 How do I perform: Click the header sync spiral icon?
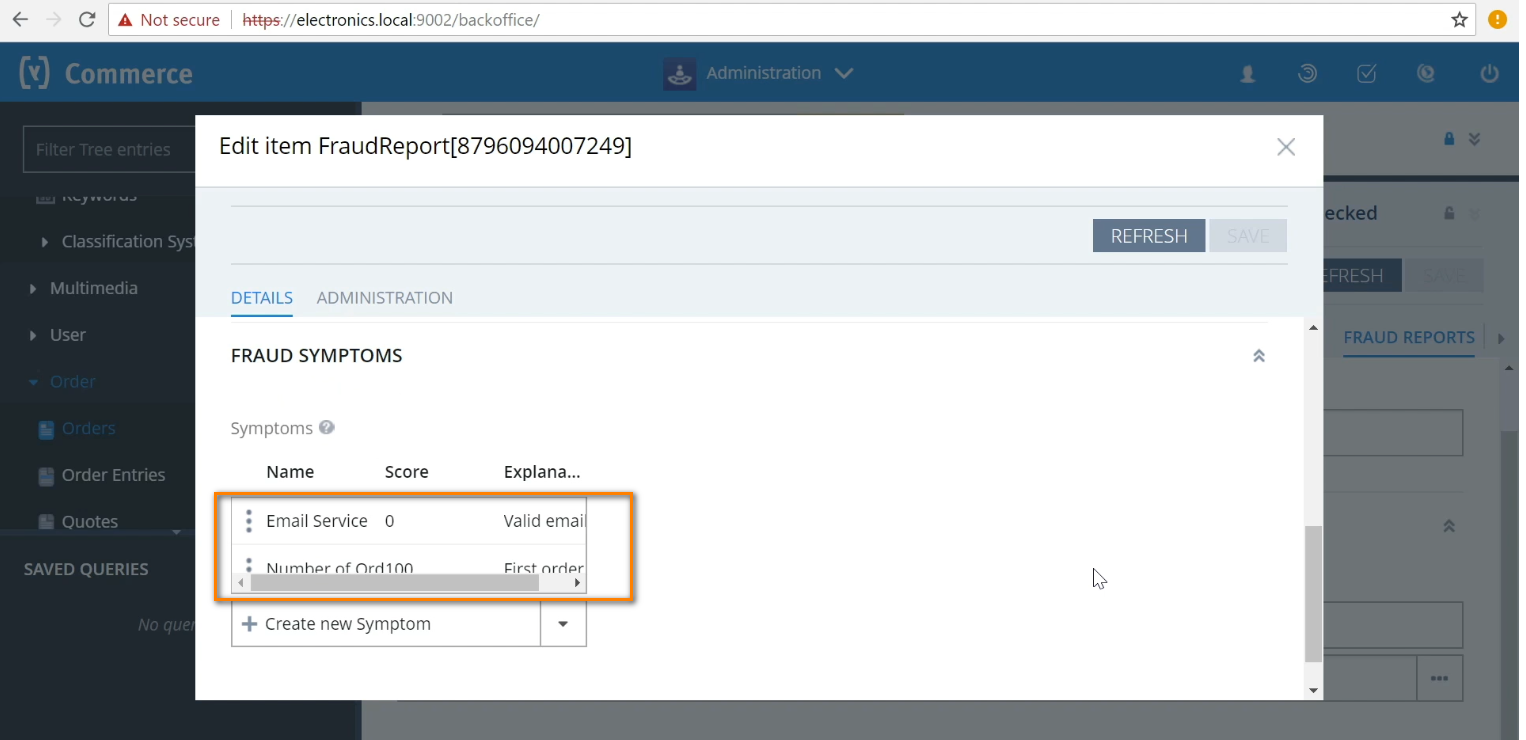pos(1307,73)
